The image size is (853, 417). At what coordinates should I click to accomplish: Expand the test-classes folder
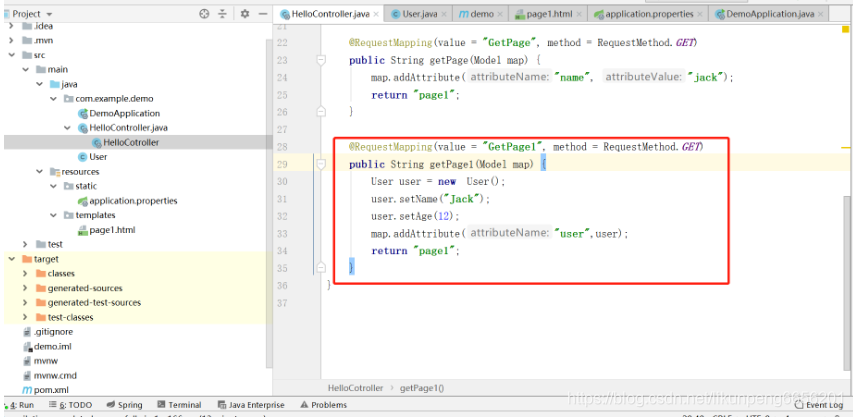25,317
